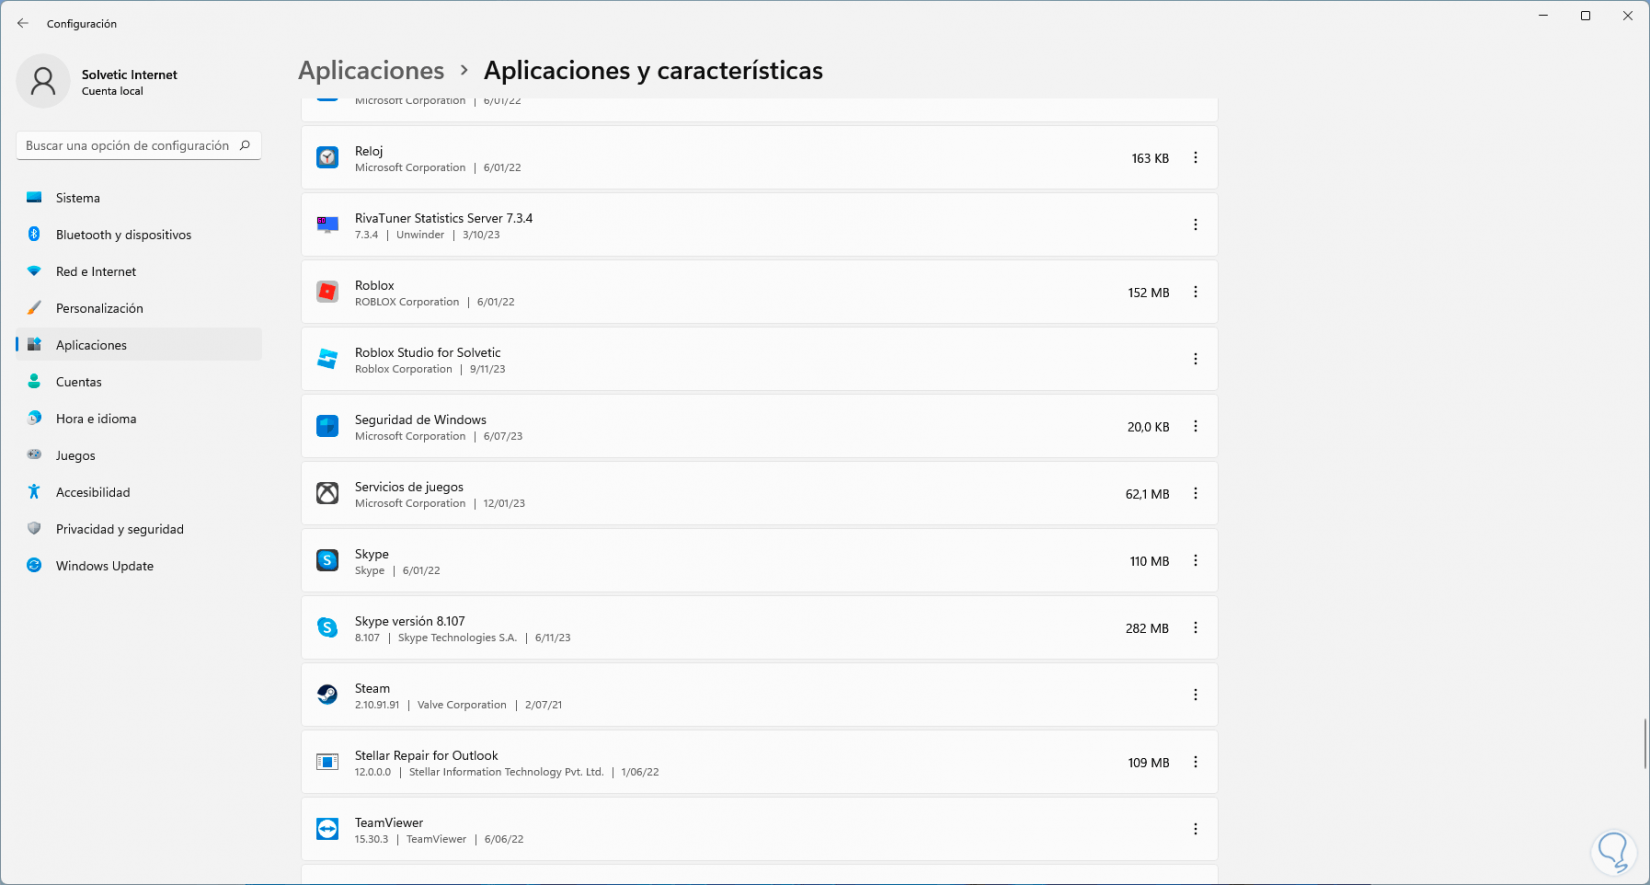Click the Roblox Studio for Solvetic icon
1650x885 pixels.
tap(327, 359)
